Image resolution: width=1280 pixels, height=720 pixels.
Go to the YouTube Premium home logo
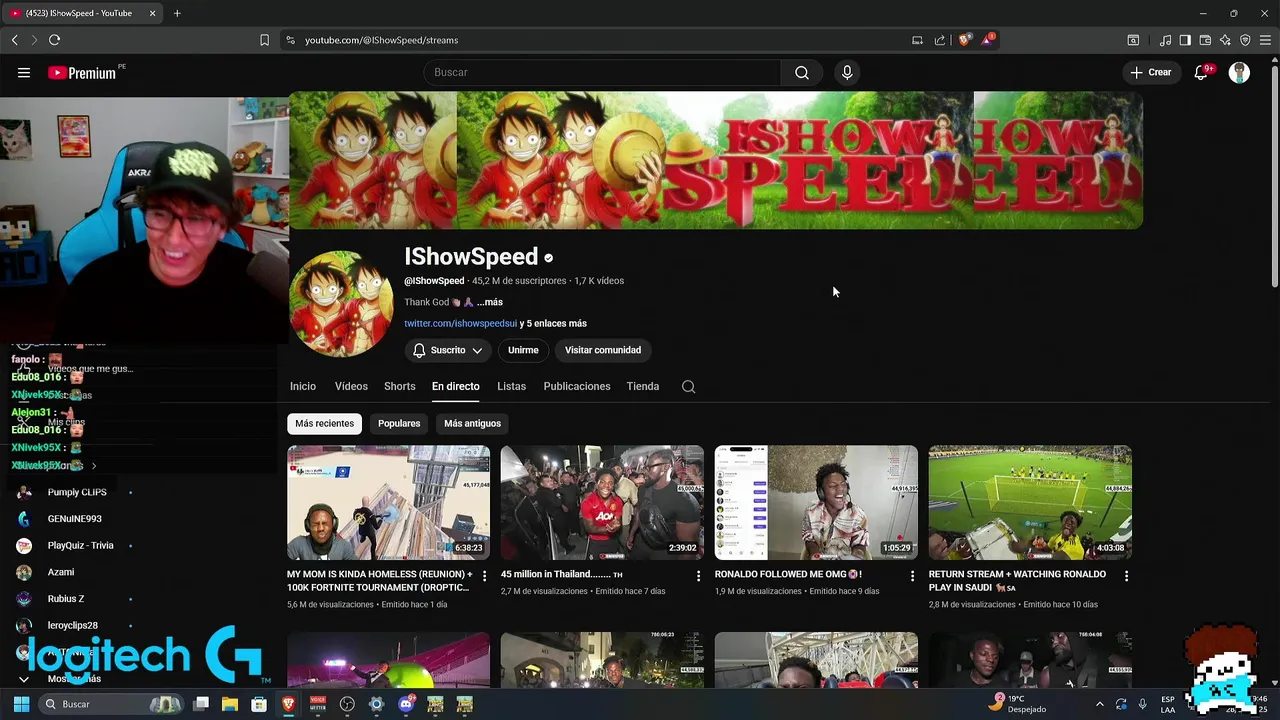pos(82,73)
